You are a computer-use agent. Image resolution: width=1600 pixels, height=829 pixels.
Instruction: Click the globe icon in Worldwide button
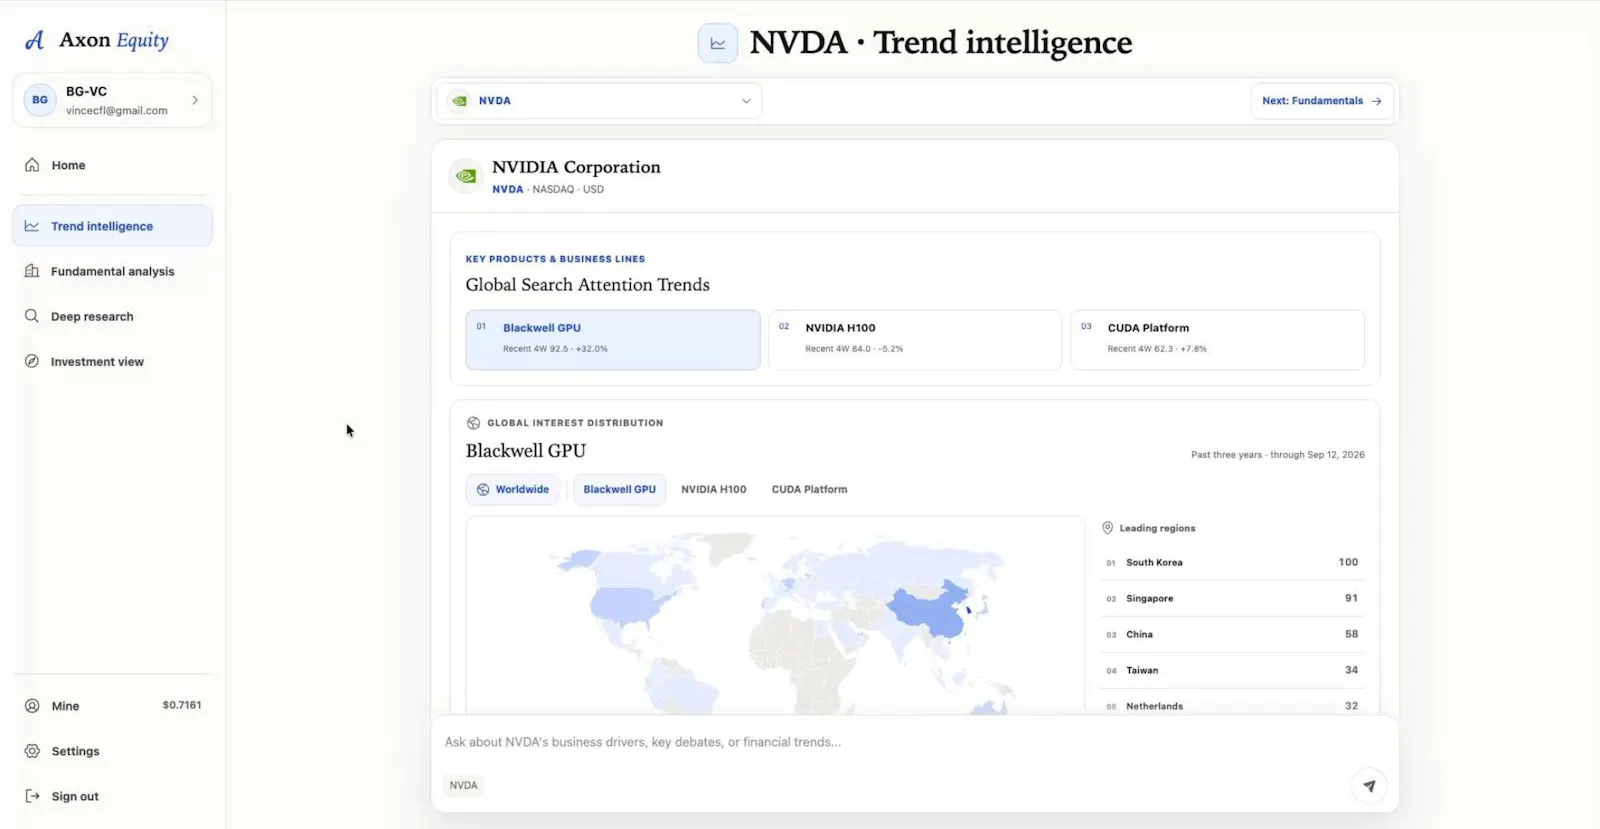point(483,490)
